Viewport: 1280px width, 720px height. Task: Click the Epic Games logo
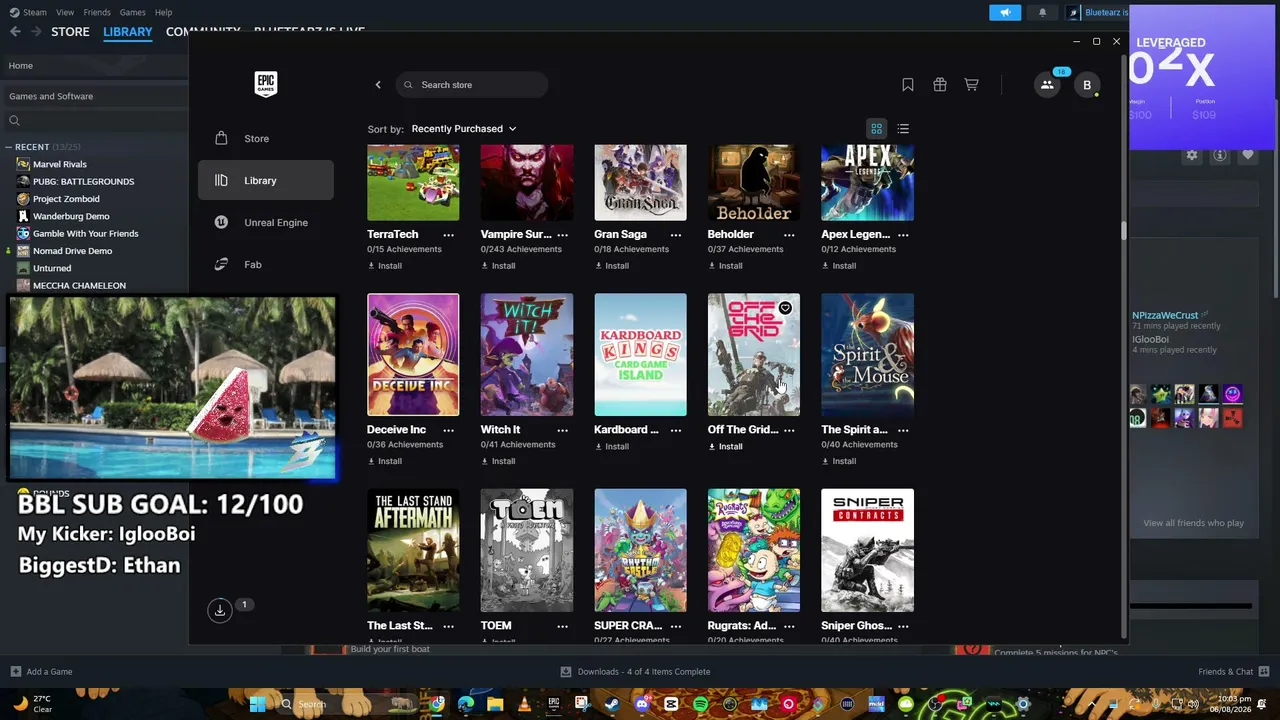[x=265, y=84]
